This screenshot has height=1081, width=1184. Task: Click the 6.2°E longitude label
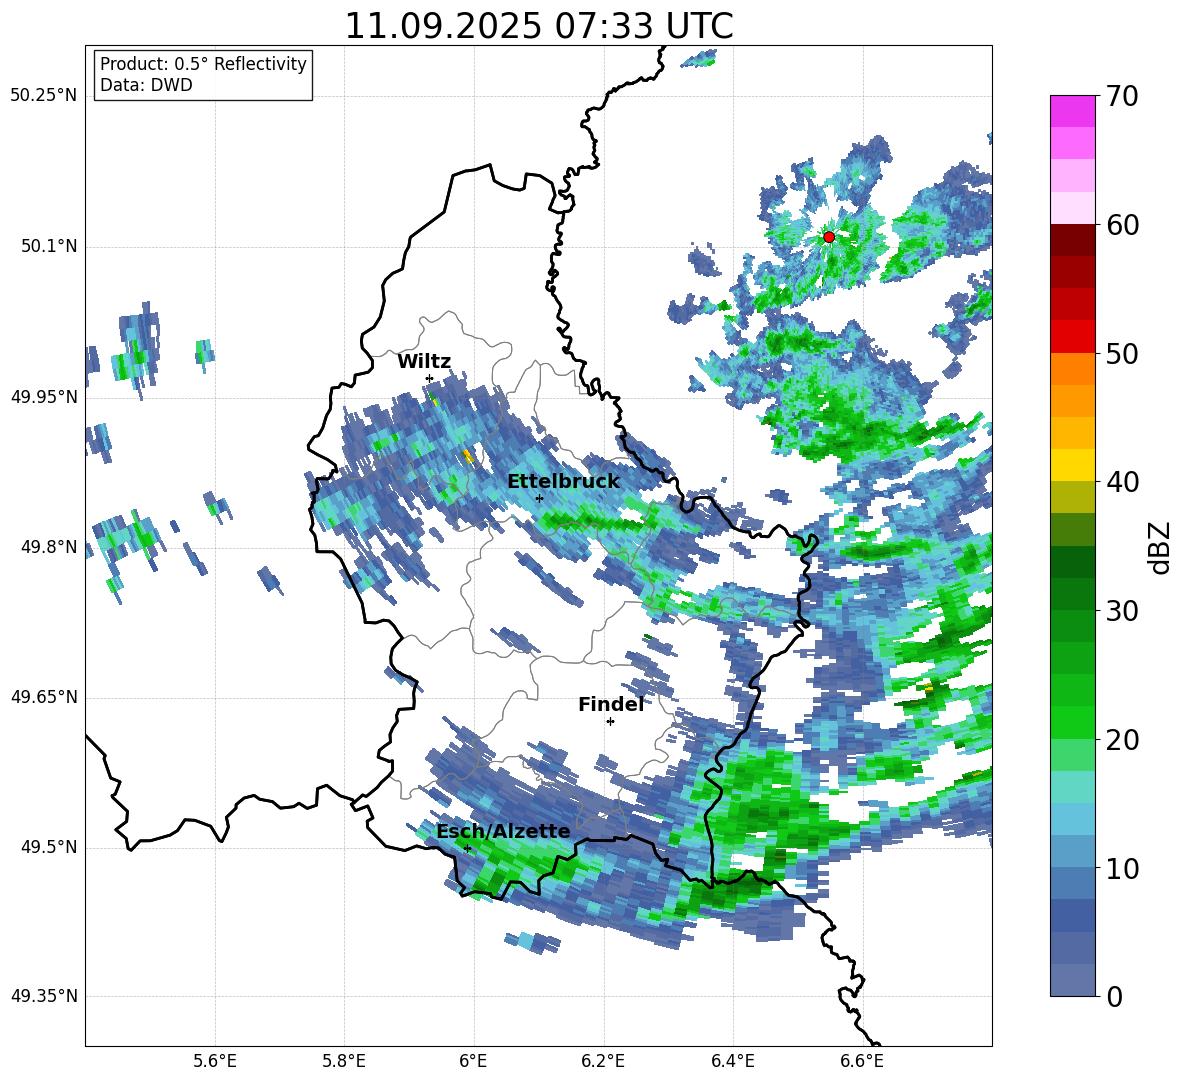(x=603, y=1061)
